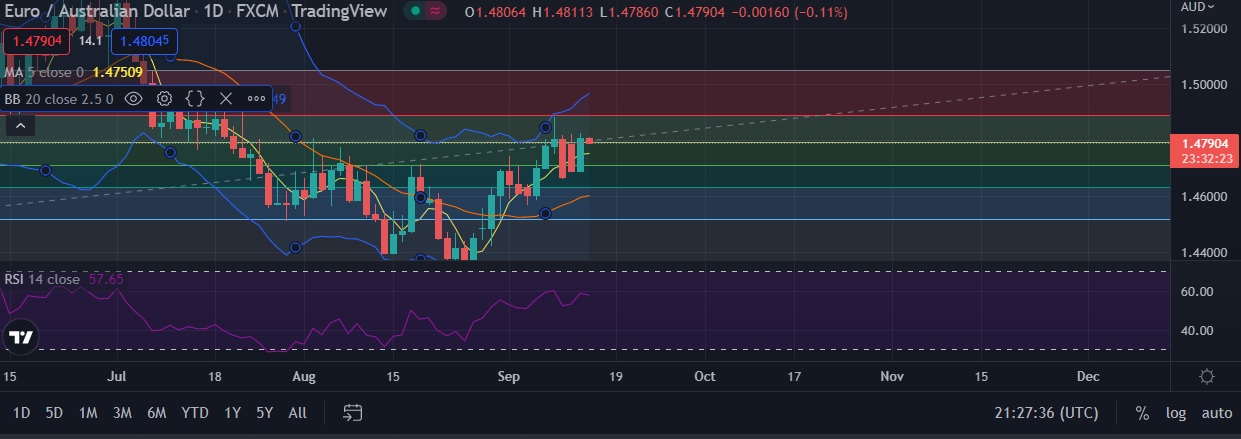Click the 1.46000 price scale label

tap(1203, 197)
